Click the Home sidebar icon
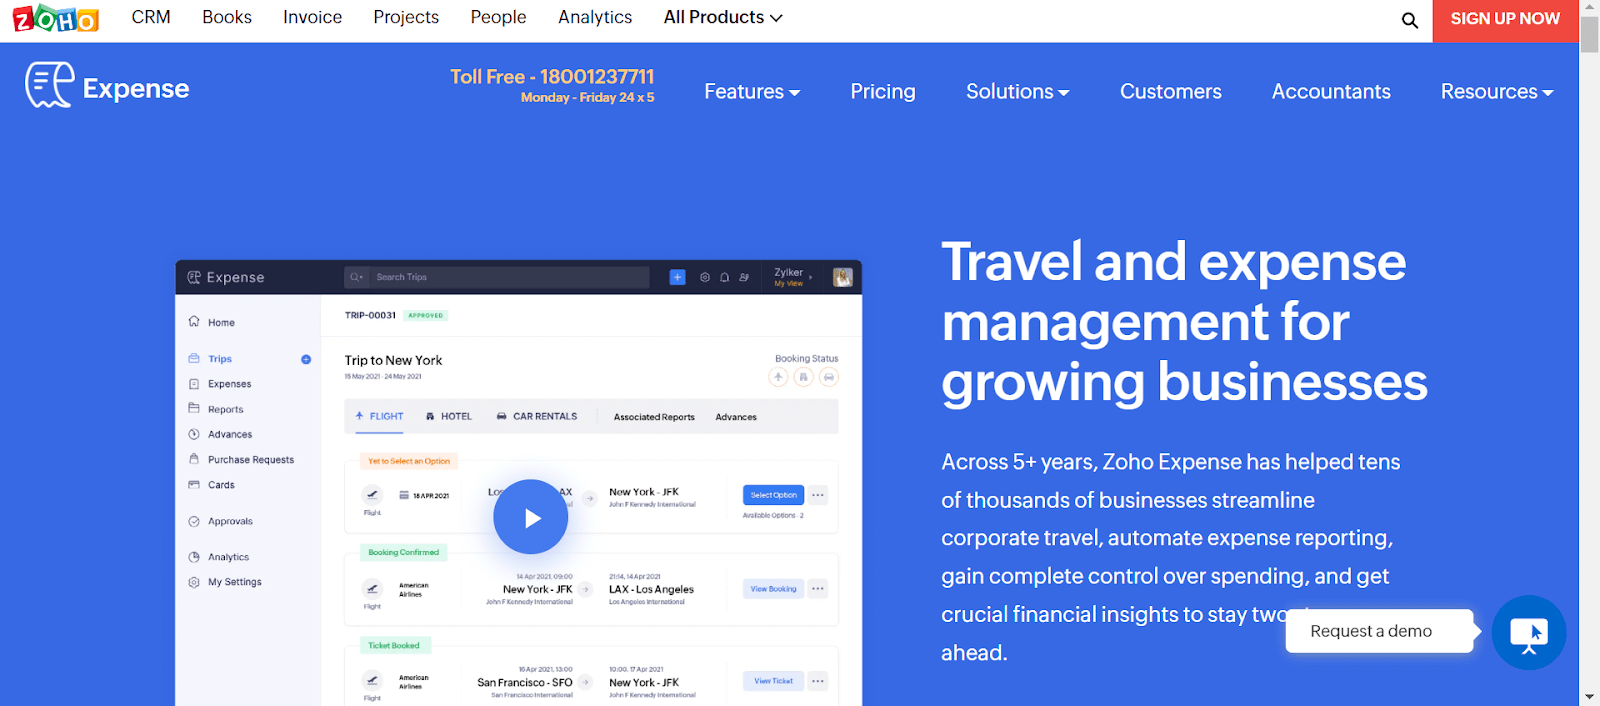 [194, 321]
